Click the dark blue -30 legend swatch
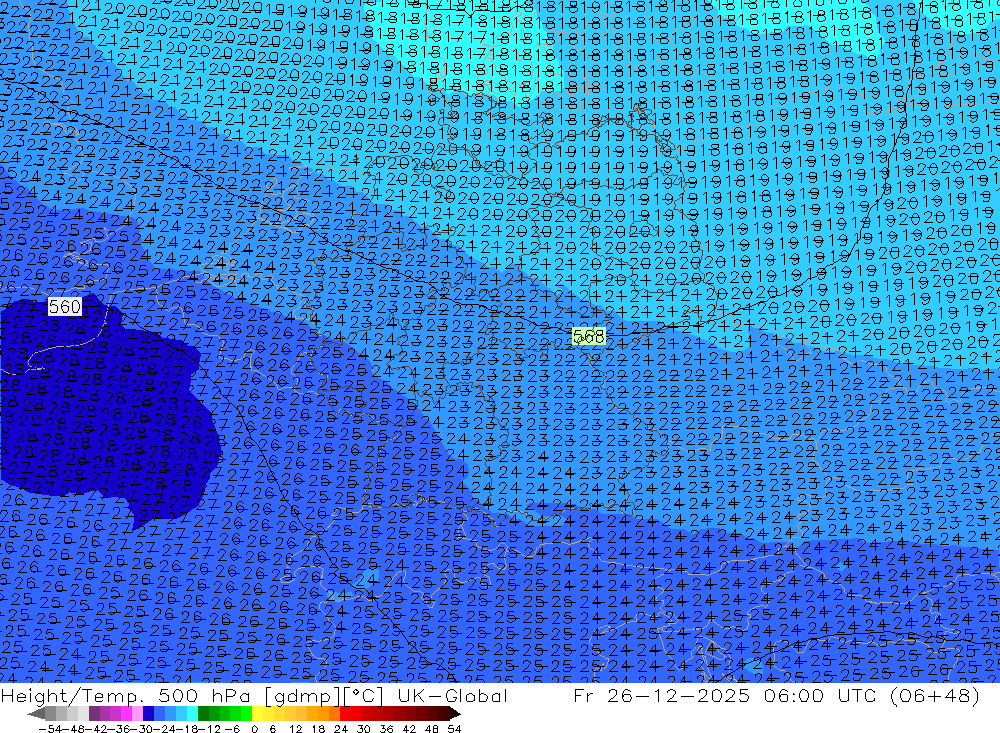The image size is (1000, 733). 148,713
